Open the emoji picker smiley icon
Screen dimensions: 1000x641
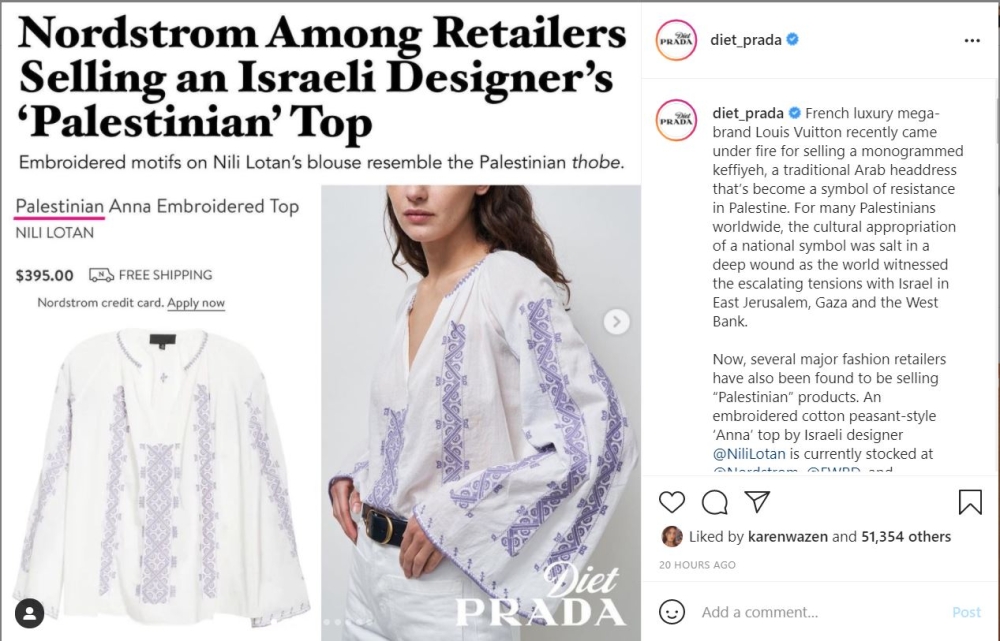[672, 612]
